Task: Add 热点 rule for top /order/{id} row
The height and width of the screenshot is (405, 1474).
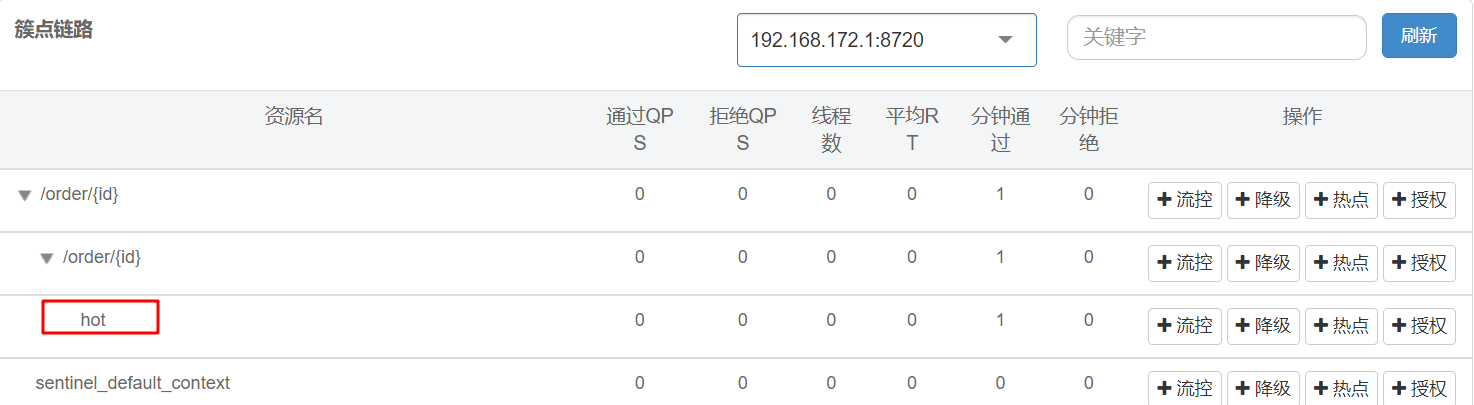Action: [1341, 200]
